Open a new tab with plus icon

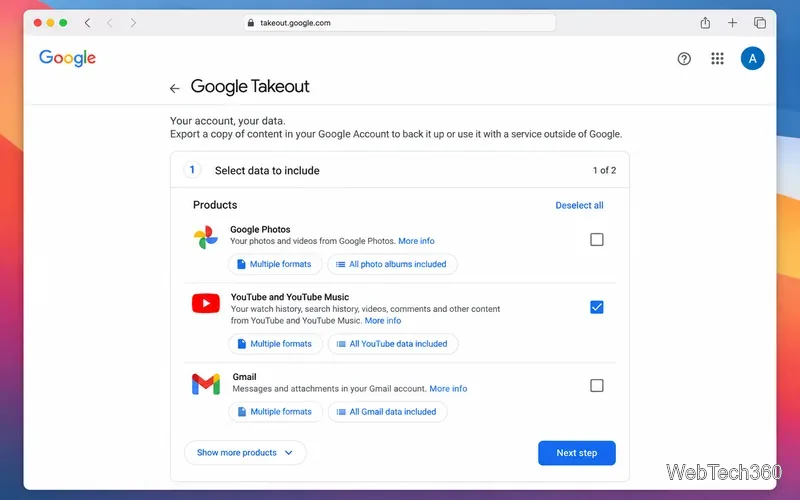[732, 22]
